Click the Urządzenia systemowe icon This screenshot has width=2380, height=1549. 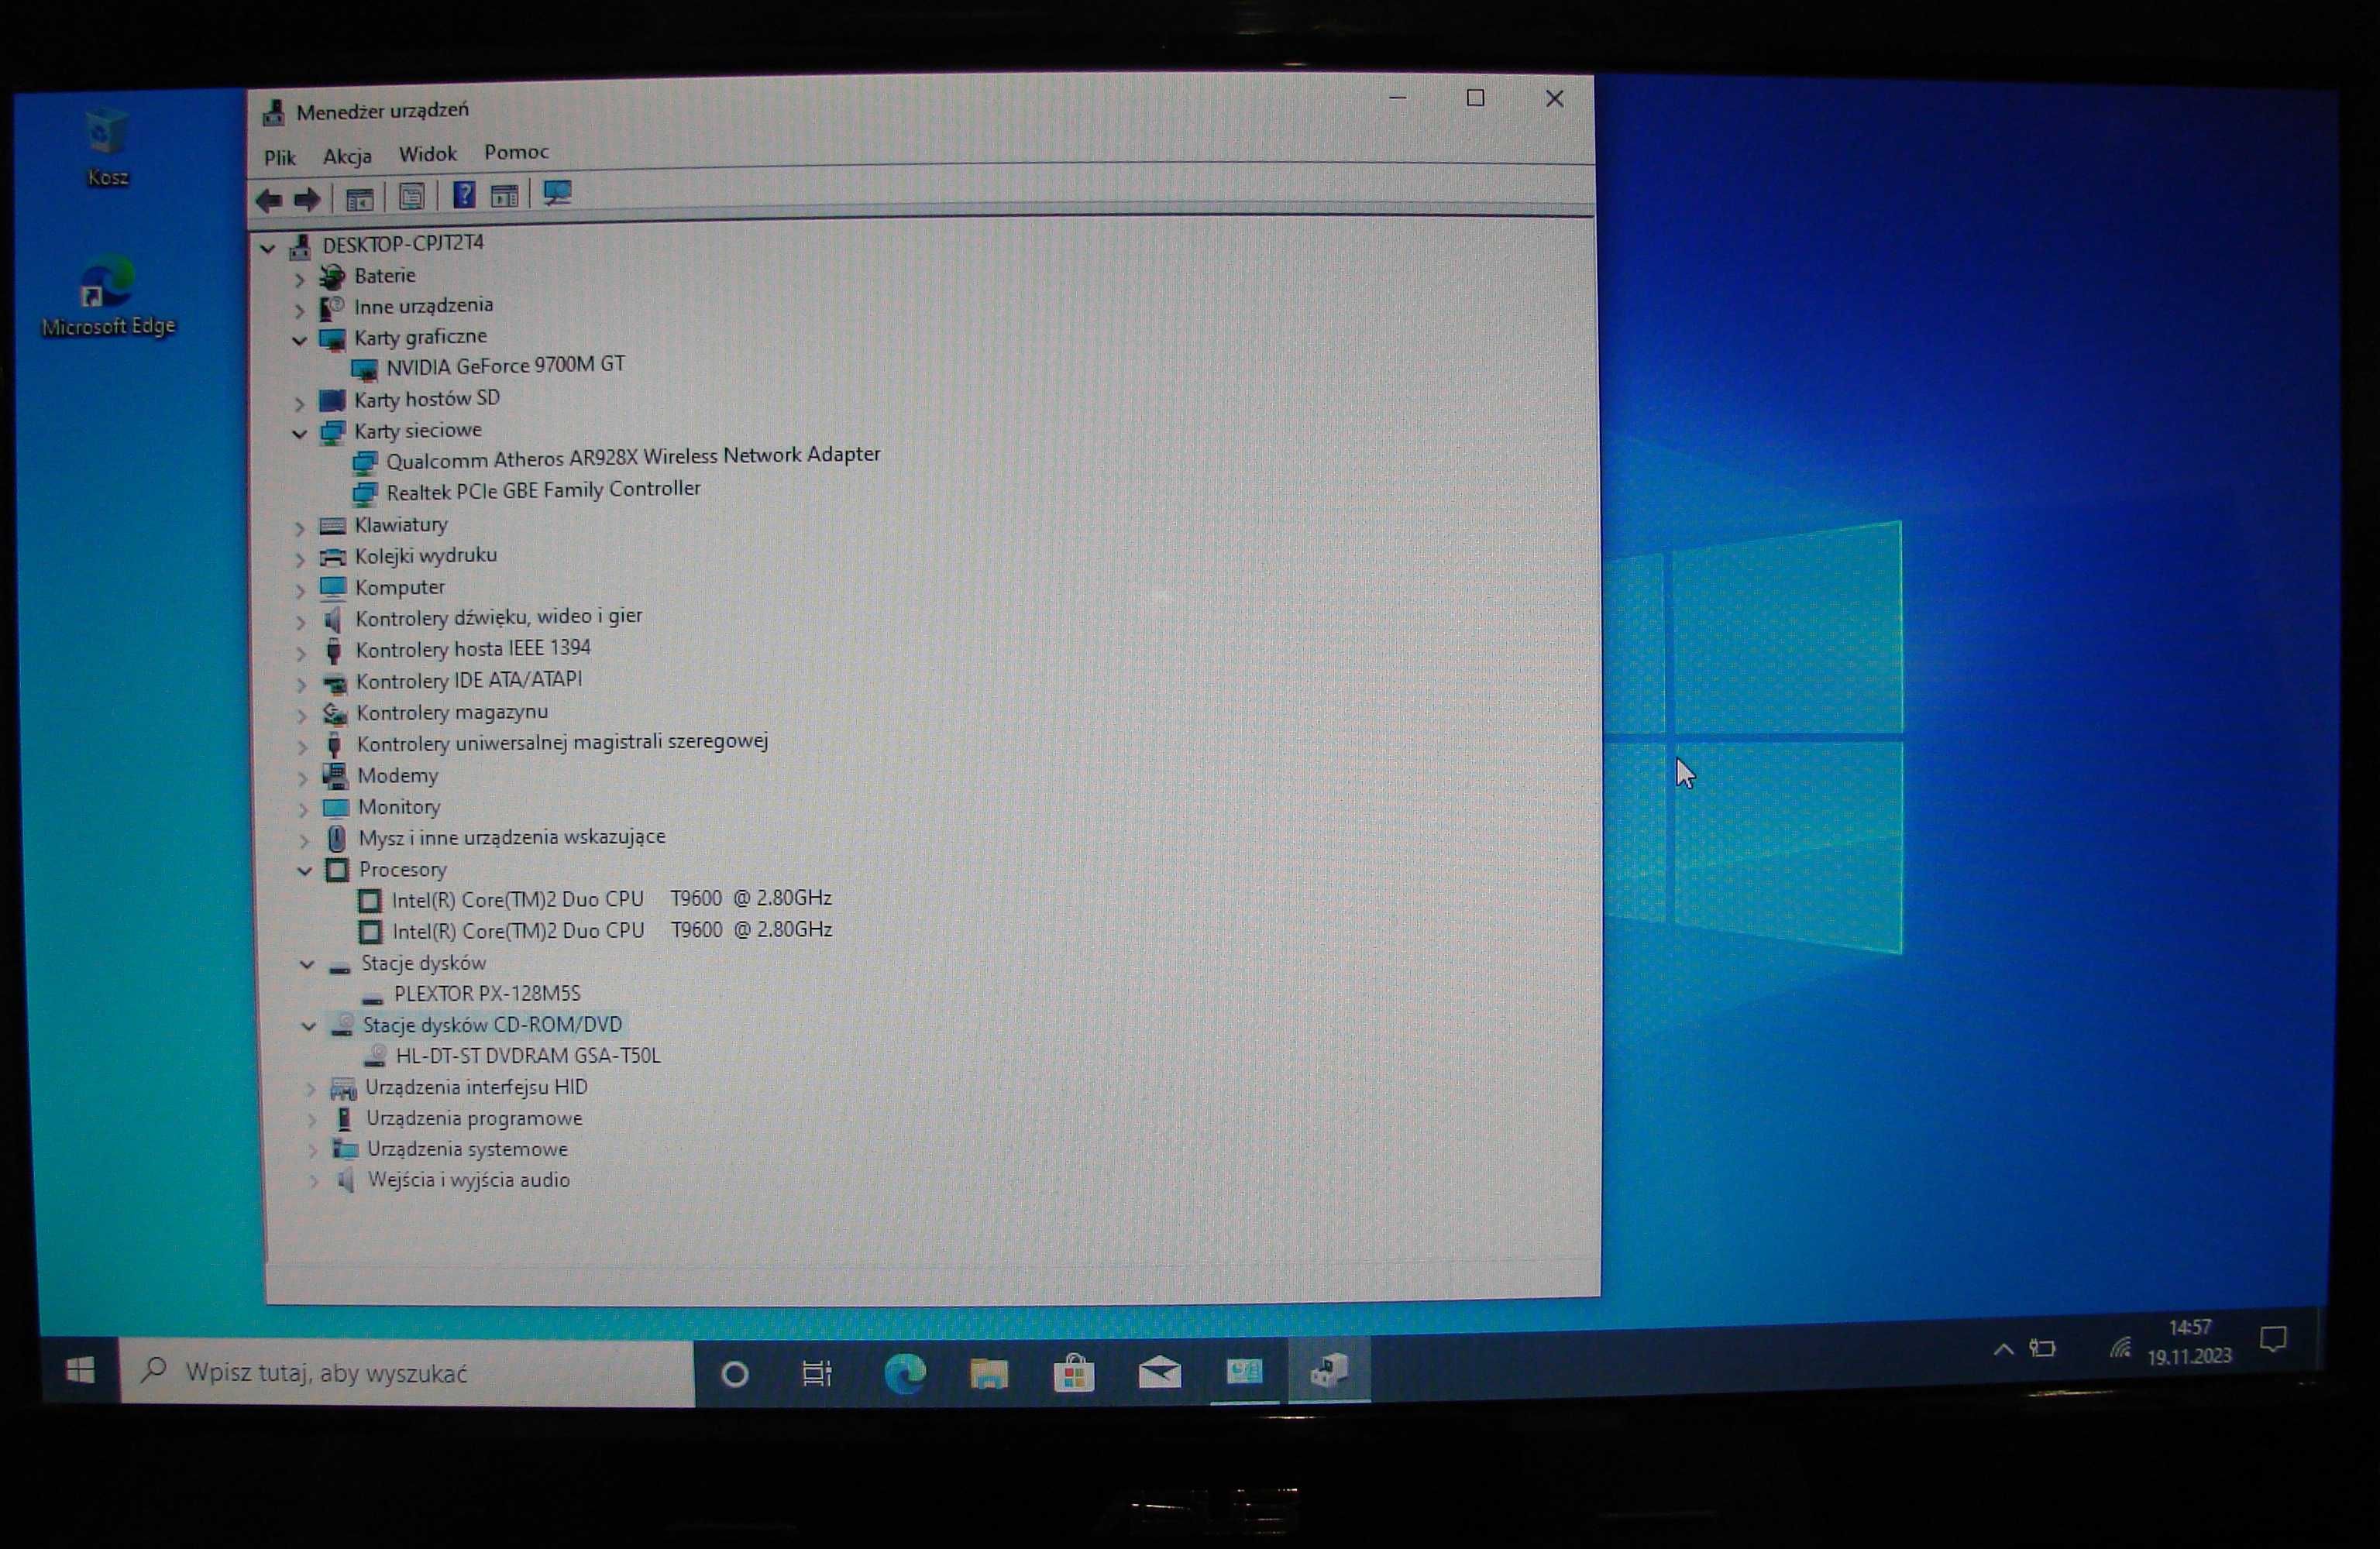[345, 1150]
